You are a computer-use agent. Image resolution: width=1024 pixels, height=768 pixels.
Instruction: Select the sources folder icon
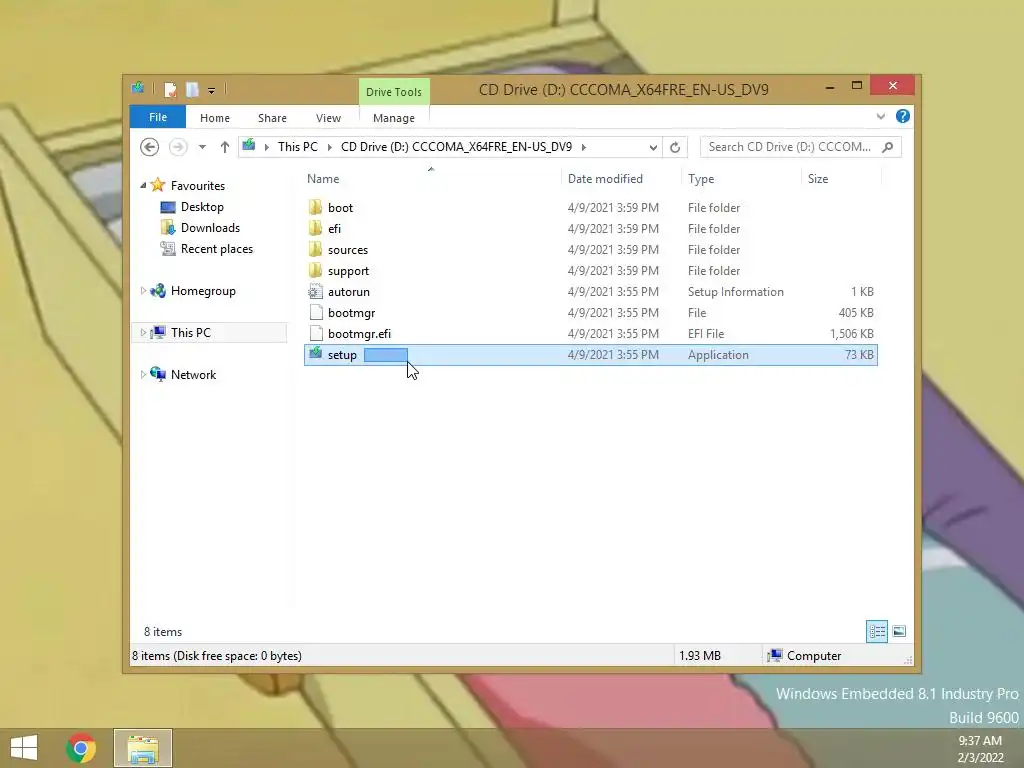[x=315, y=249]
